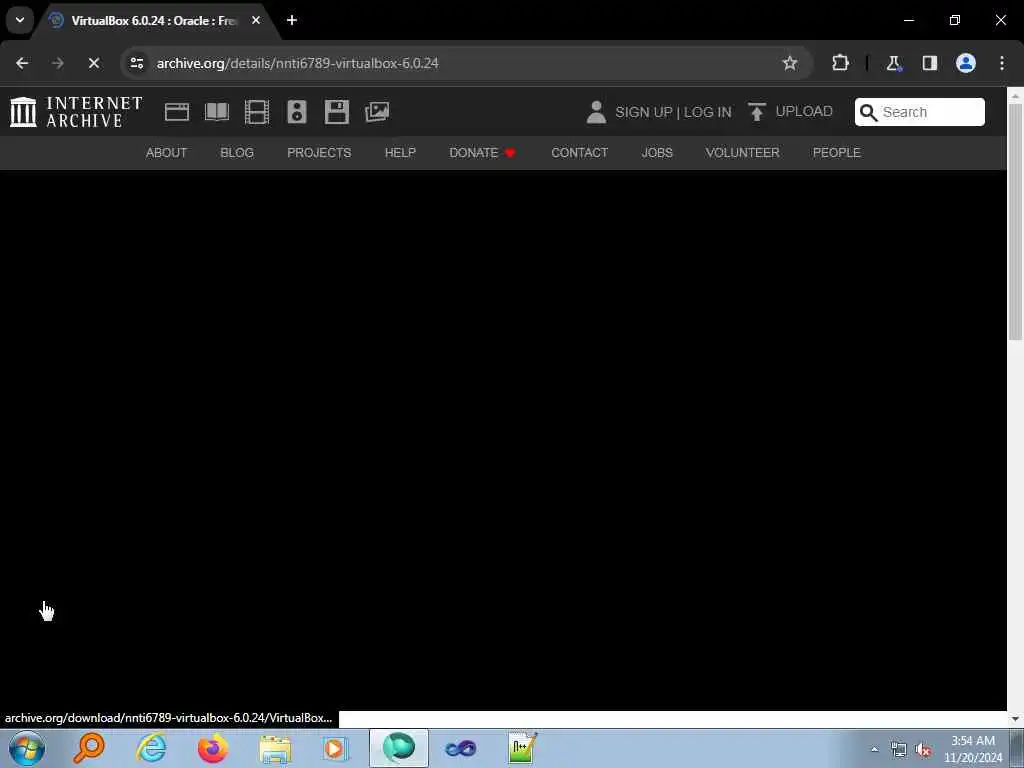
Task: Click the muted volume tray icon
Action: click(923, 750)
